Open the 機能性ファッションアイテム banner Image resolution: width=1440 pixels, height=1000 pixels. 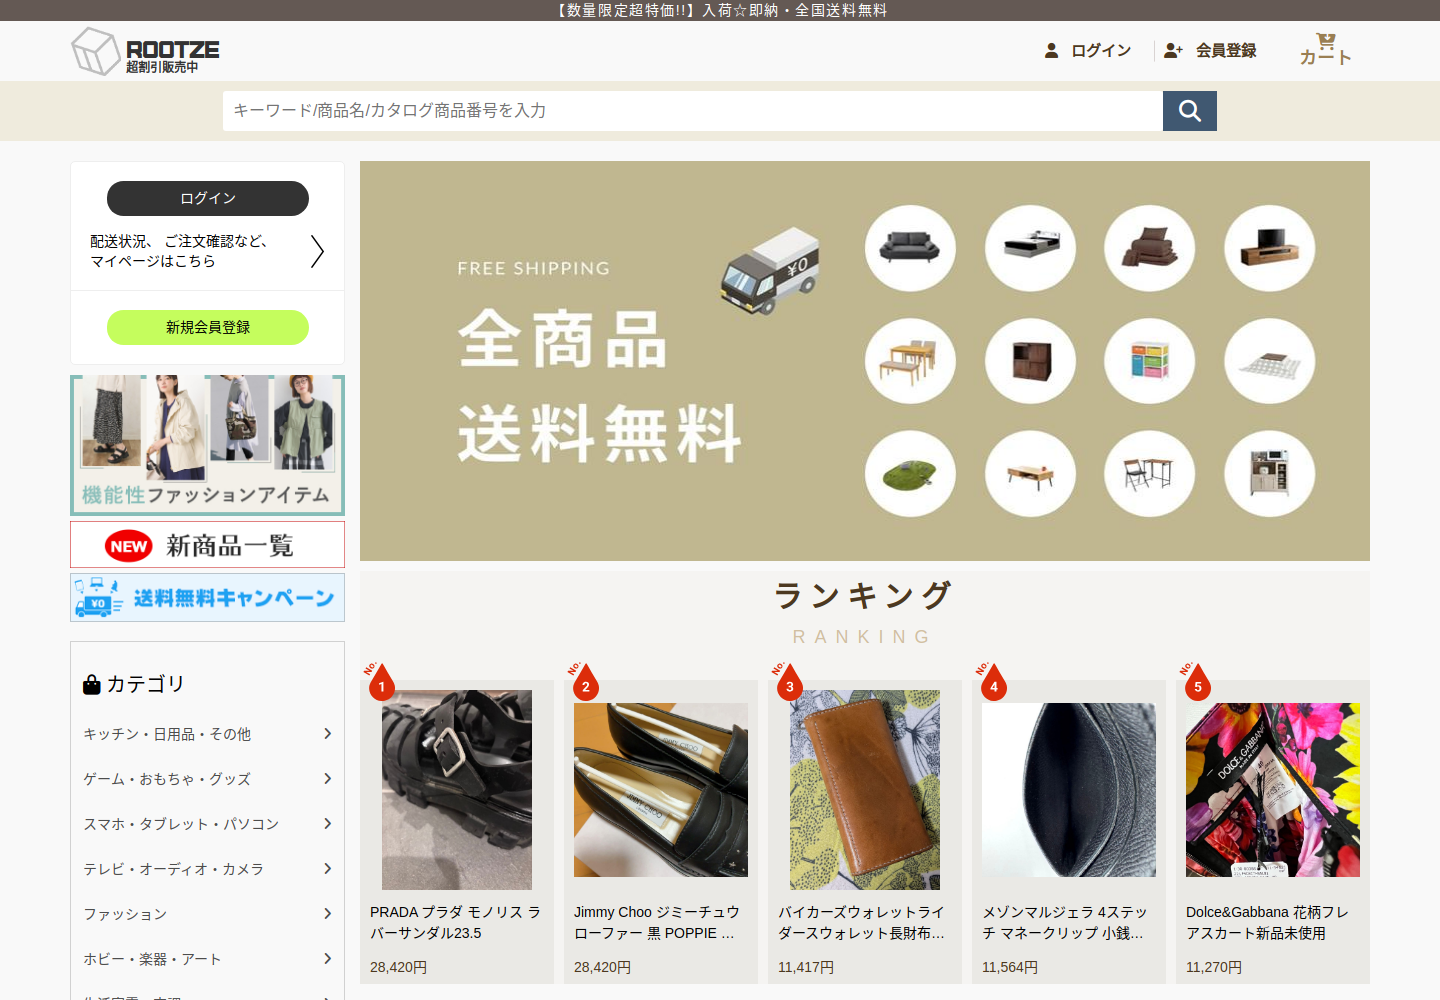[x=208, y=445]
